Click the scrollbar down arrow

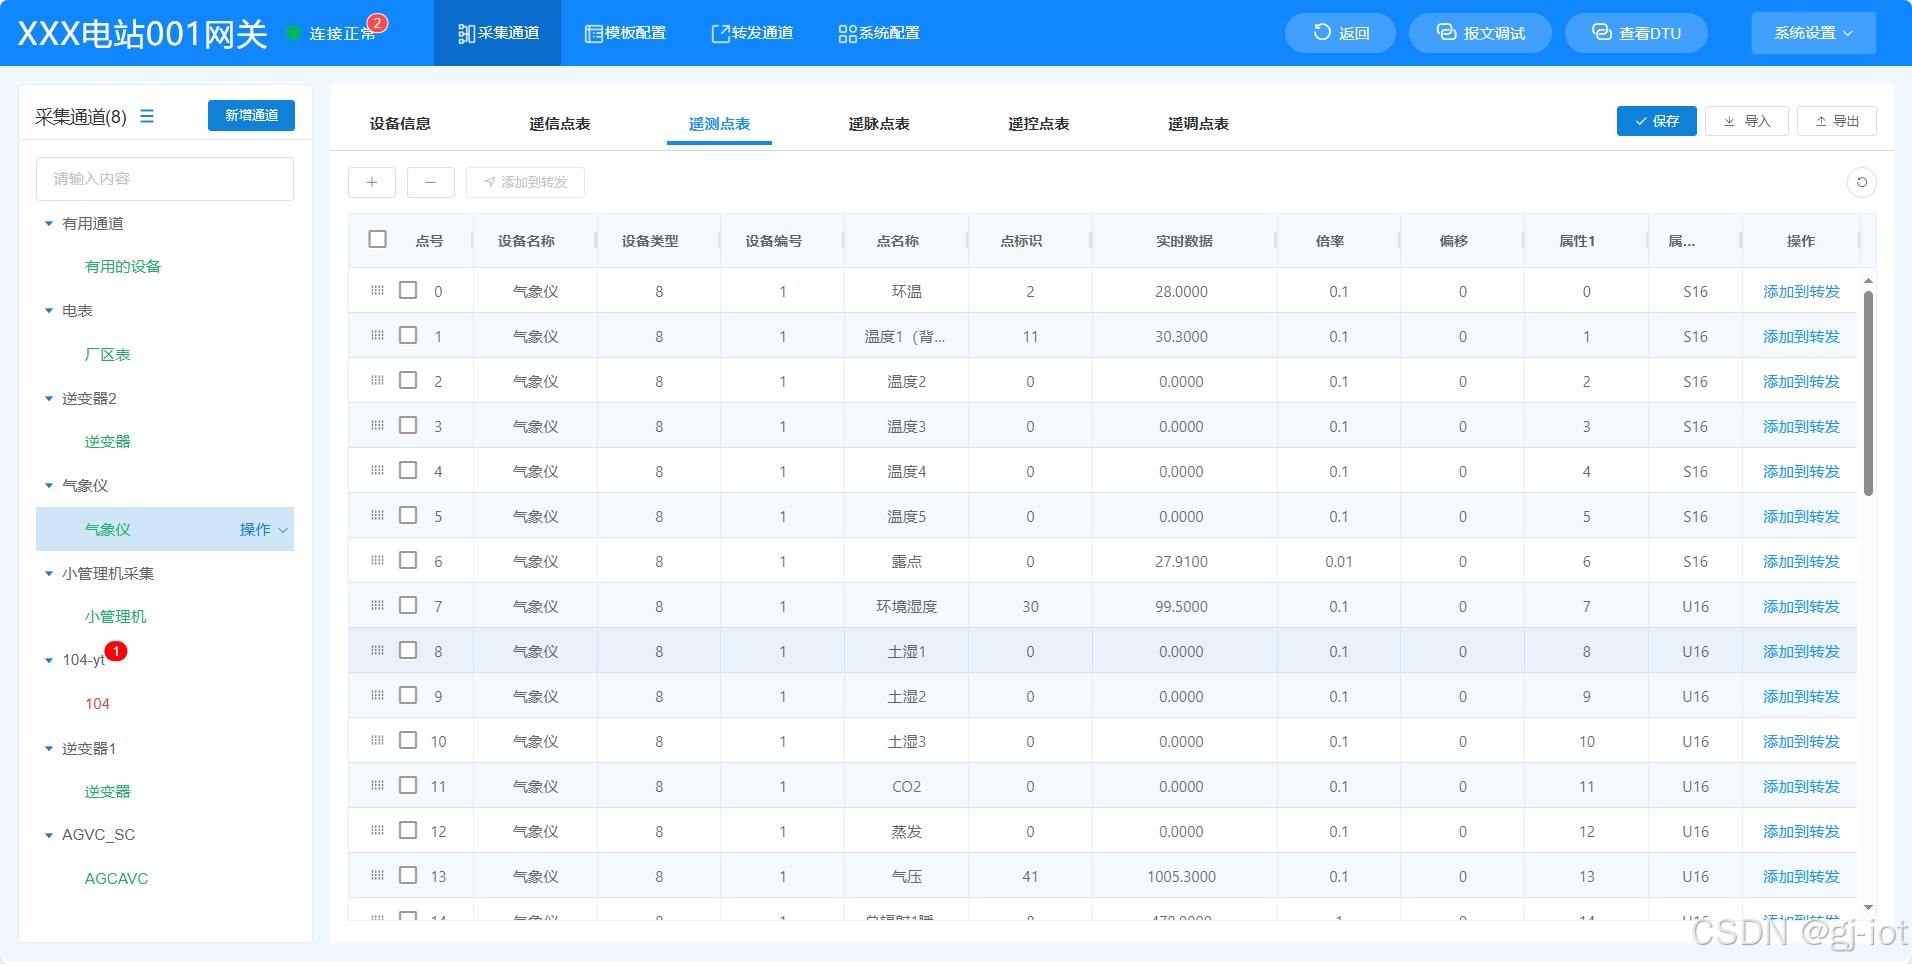pos(1868,908)
